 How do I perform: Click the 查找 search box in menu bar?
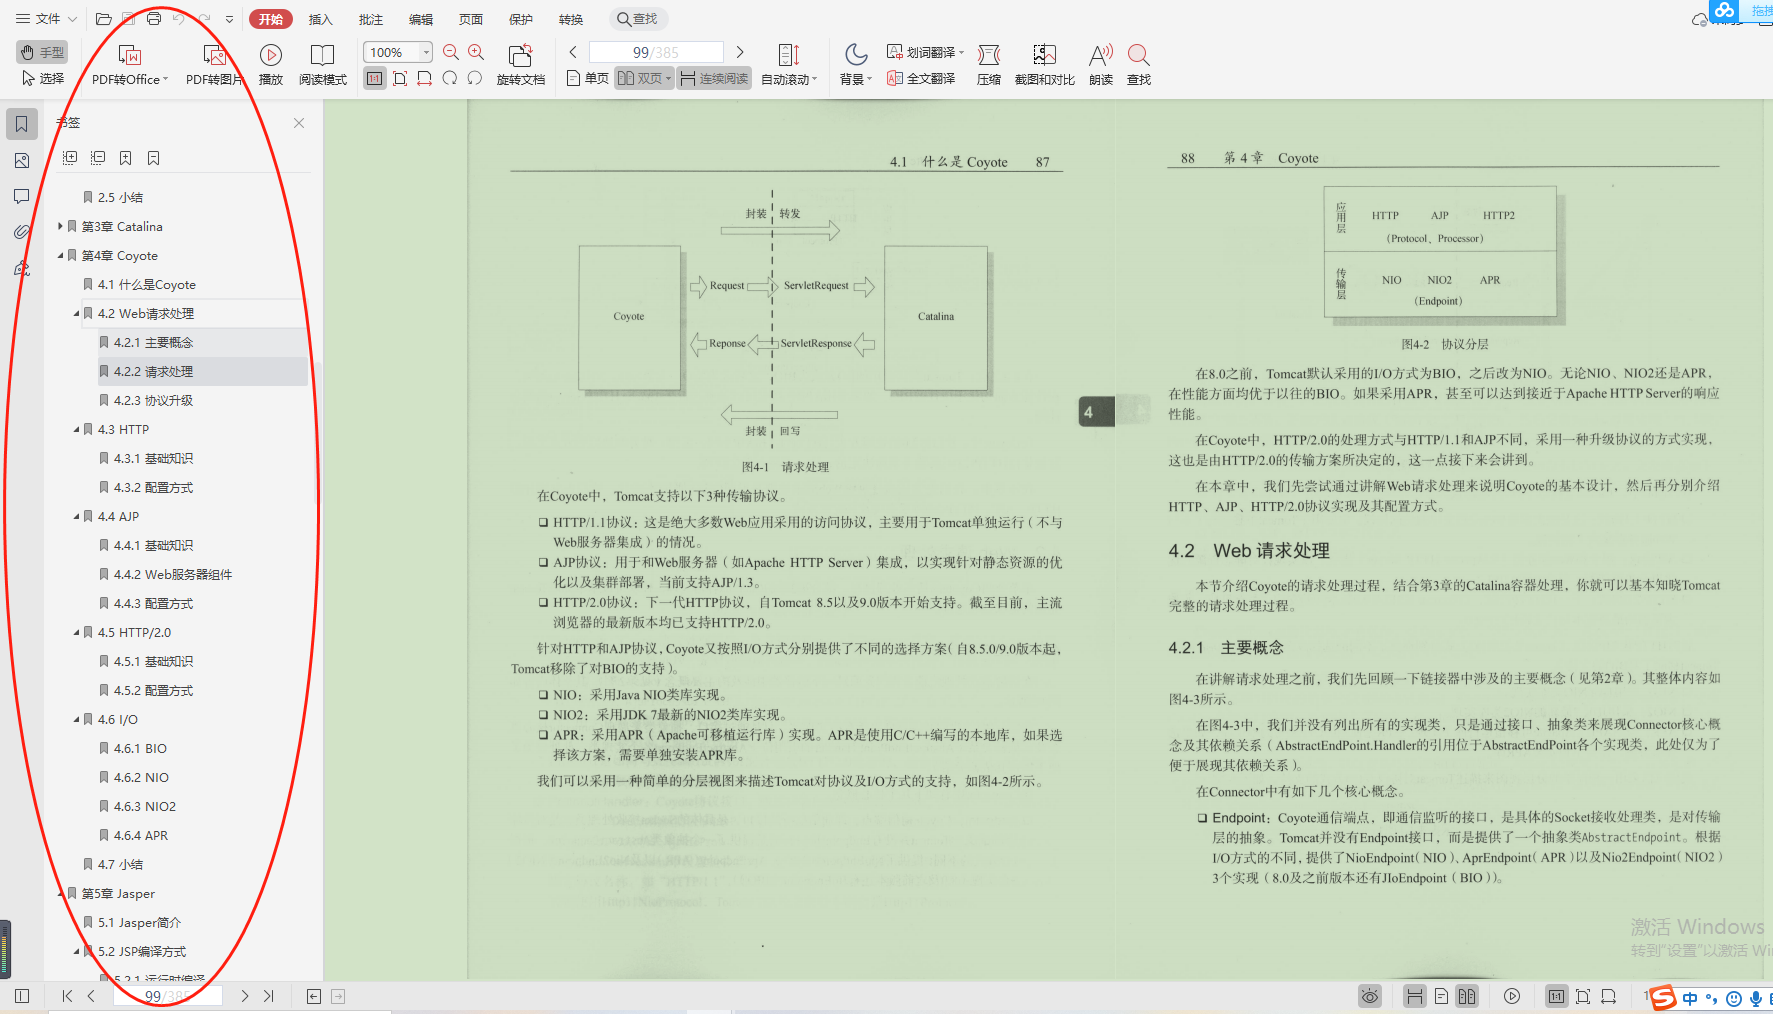coord(638,19)
